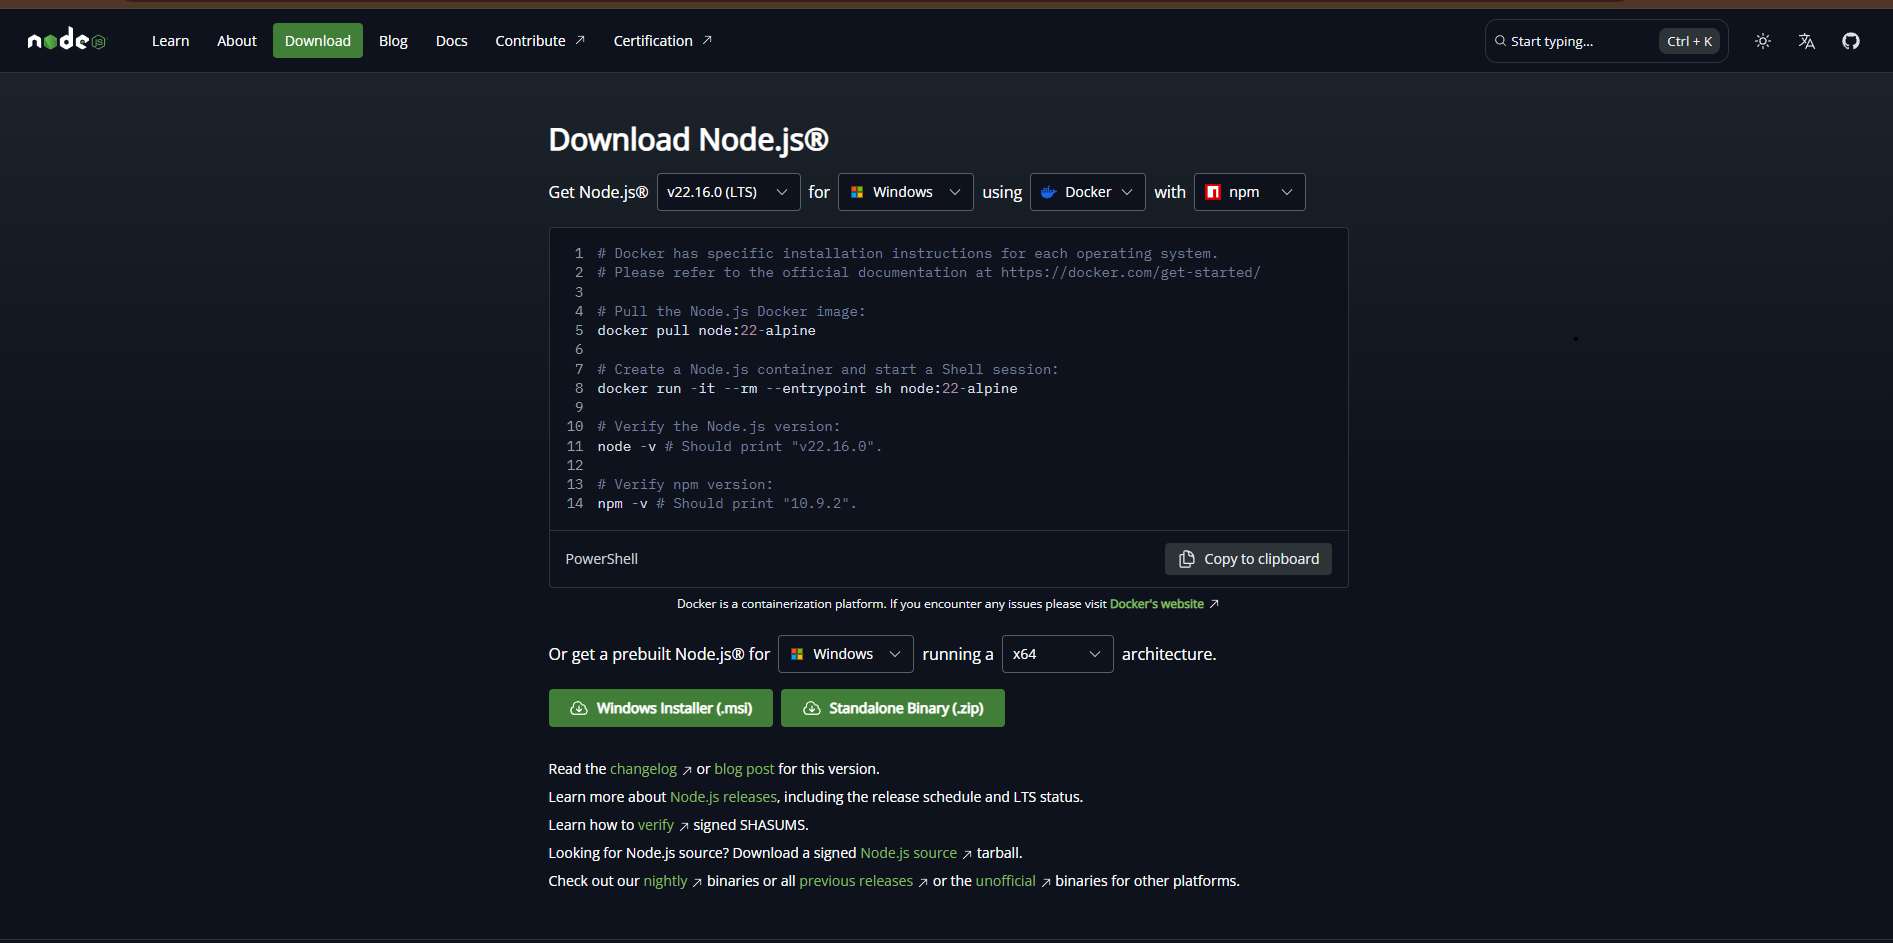Open Docker's website link
This screenshot has height=943, width=1893.
1157,604
